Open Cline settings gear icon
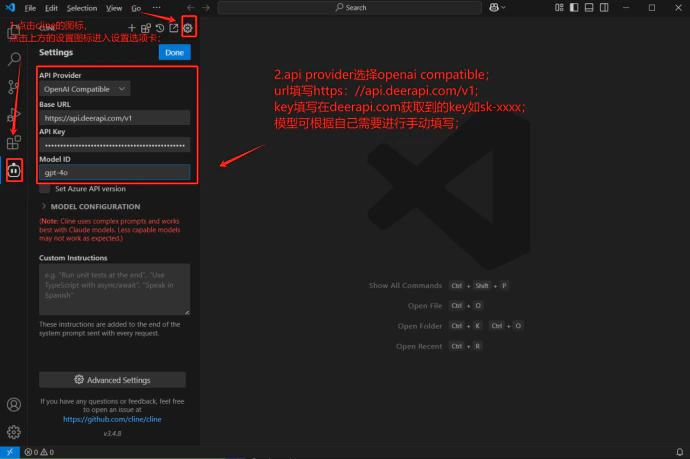 [188, 28]
